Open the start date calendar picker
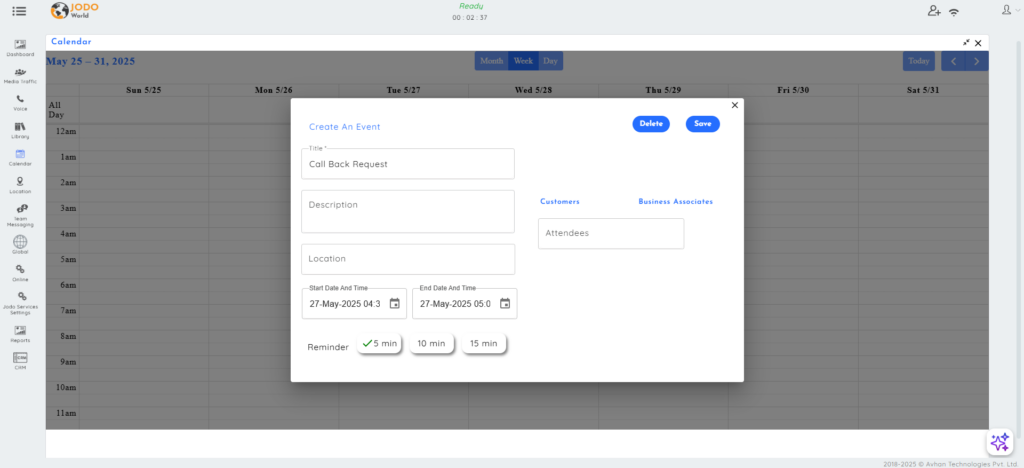Screen dimensions: 1024x468 394,304
